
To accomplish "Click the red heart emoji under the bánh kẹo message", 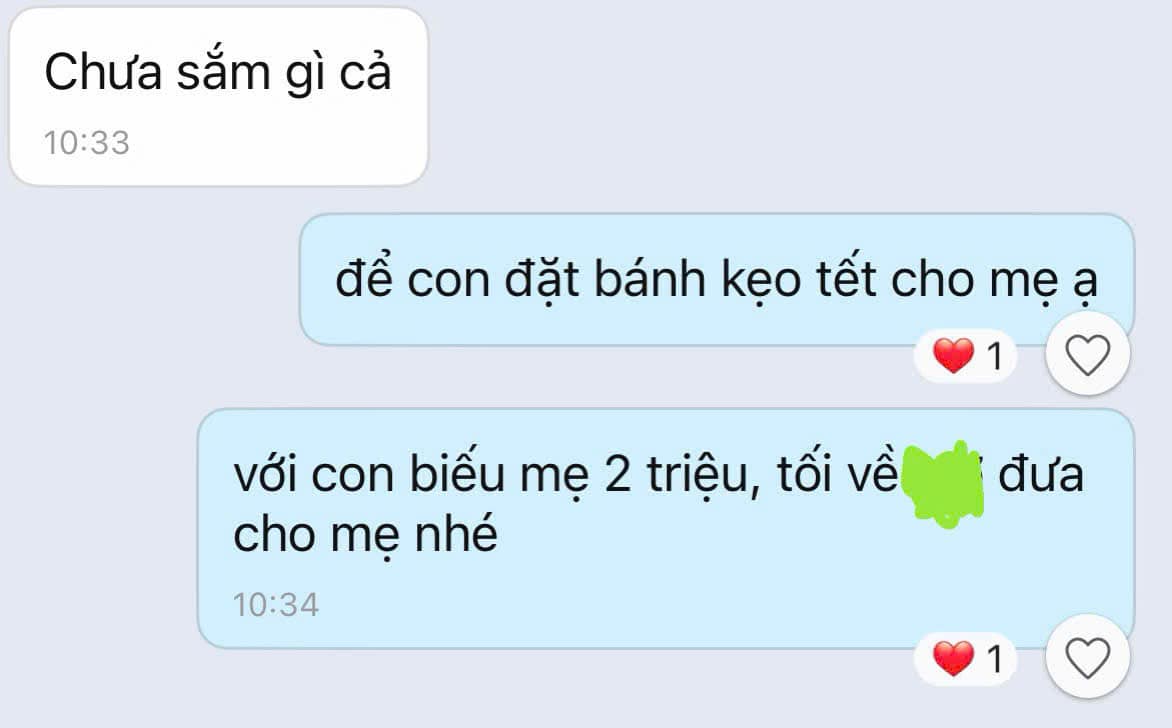I will (x=954, y=355).
